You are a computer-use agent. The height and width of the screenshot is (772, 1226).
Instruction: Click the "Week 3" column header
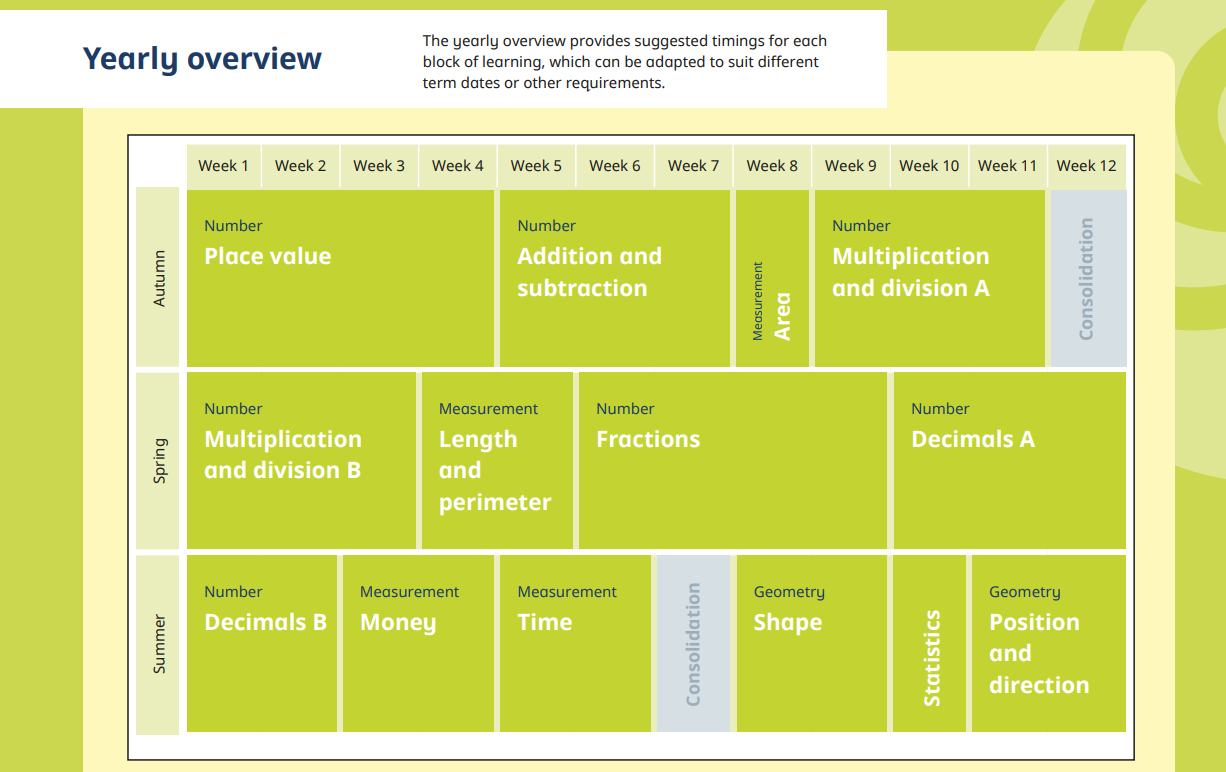(379, 166)
